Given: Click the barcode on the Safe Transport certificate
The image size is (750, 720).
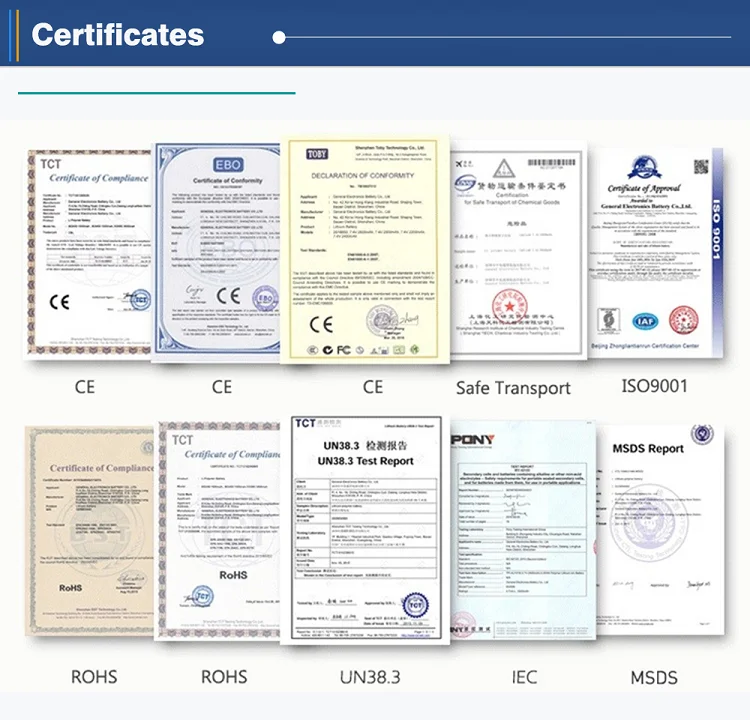Looking at the screenshot, I should click(551, 163).
